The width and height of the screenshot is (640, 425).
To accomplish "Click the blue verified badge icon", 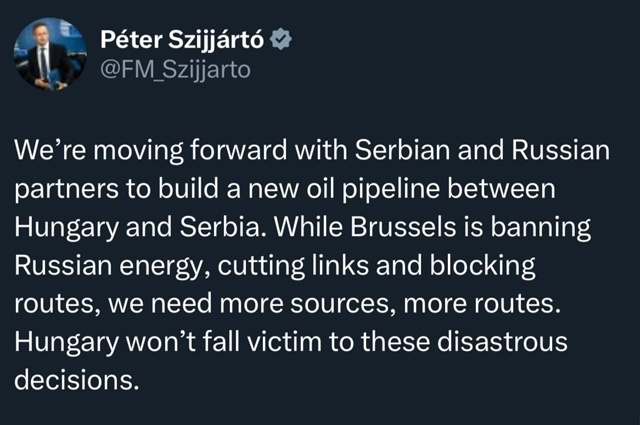I will tap(281, 39).
